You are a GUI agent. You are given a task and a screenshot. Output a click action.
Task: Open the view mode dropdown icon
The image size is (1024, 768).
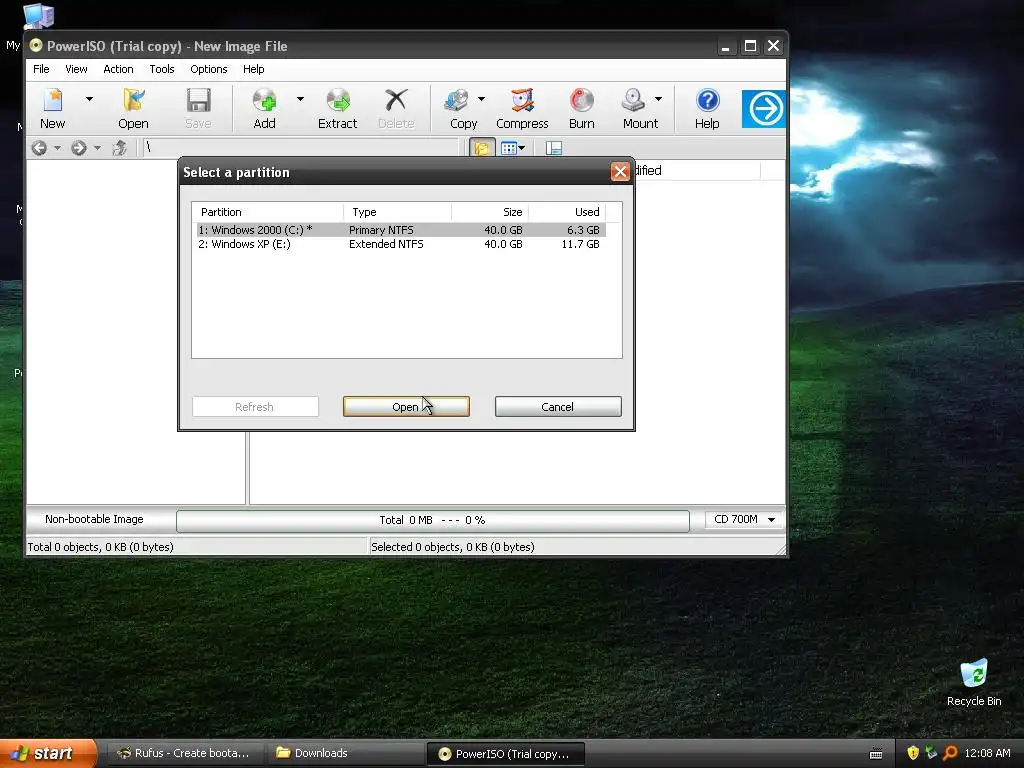coord(513,148)
